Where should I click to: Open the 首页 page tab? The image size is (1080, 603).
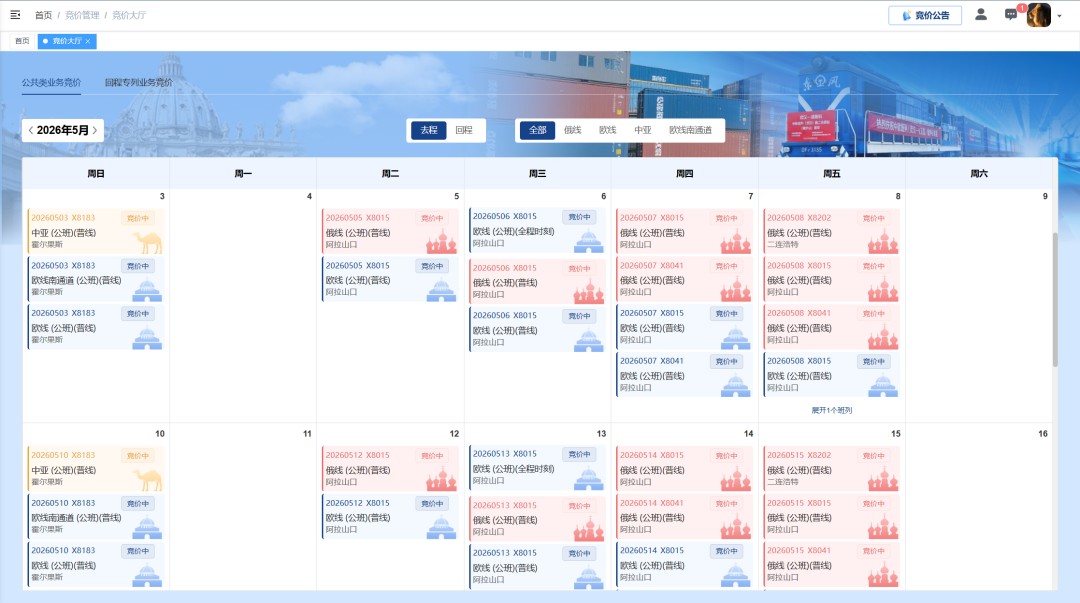click(x=22, y=41)
